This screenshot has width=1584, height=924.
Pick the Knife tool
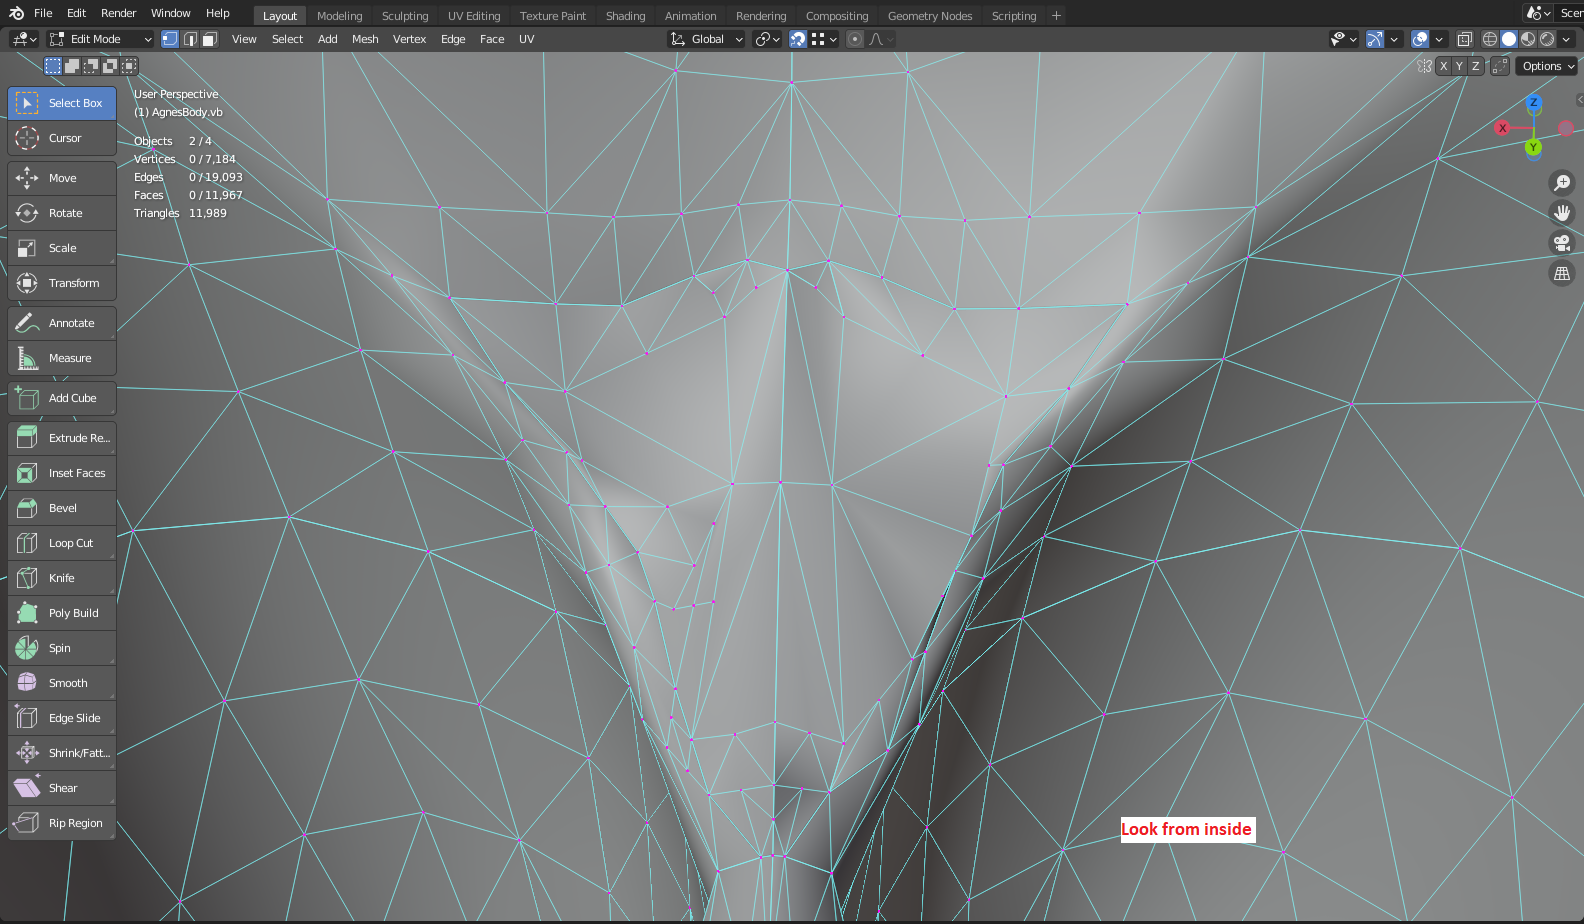pos(62,578)
